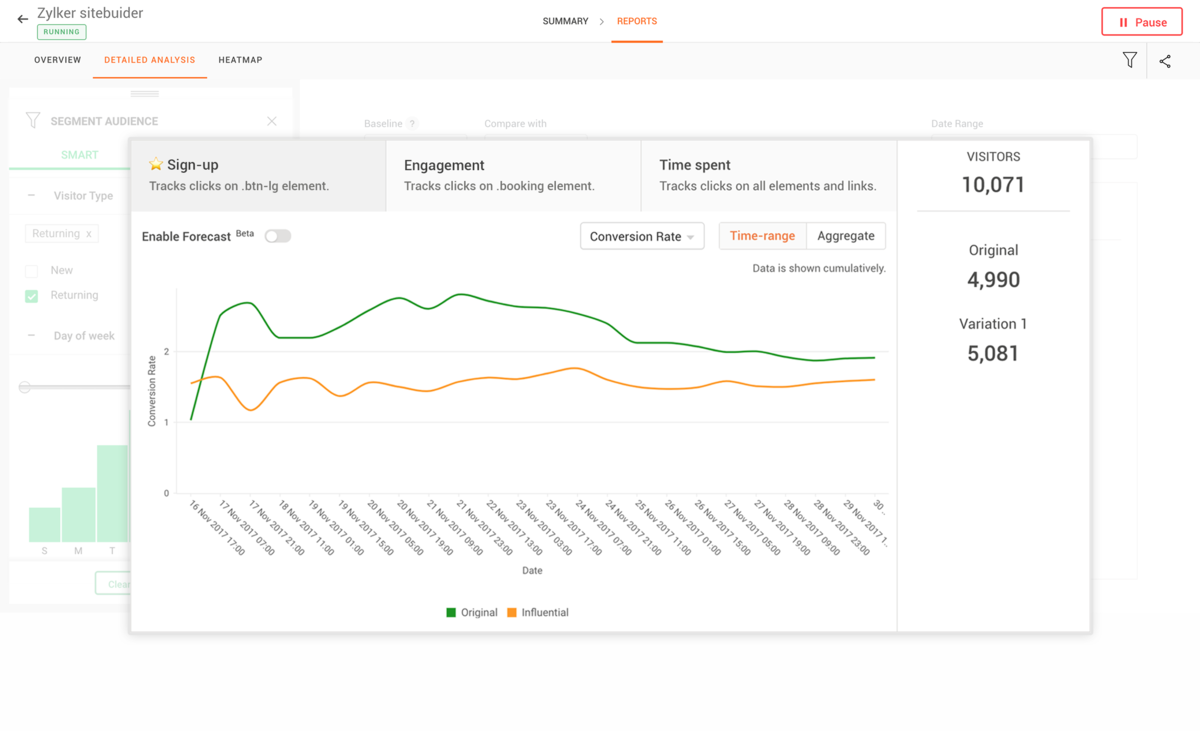Click the Tuesday bar in histogram
This screenshot has width=1200, height=731.
pos(113,493)
